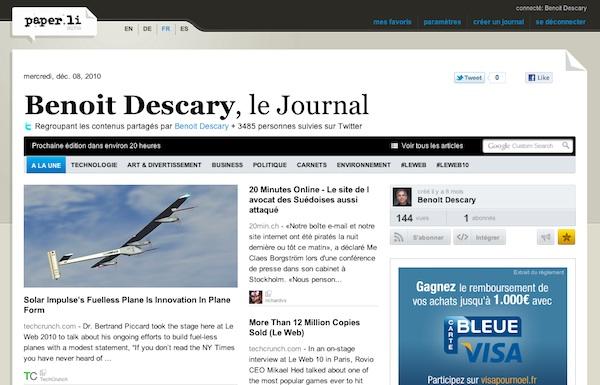Screen dimensions: 600x385
Task: Click the S'abonner button
Action: pyautogui.click(x=420, y=237)
